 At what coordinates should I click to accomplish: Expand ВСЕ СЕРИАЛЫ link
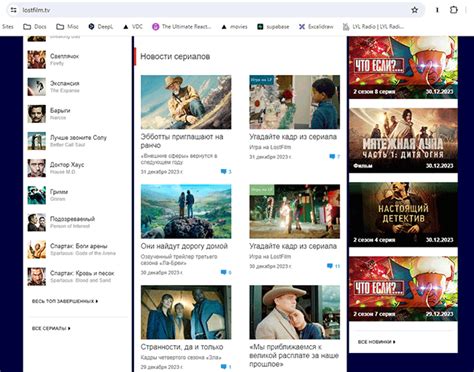tap(51, 328)
